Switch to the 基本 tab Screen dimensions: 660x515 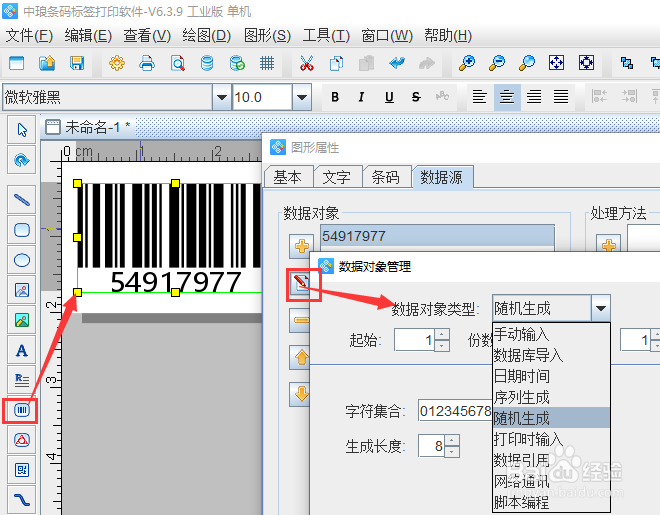pos(288,177)
